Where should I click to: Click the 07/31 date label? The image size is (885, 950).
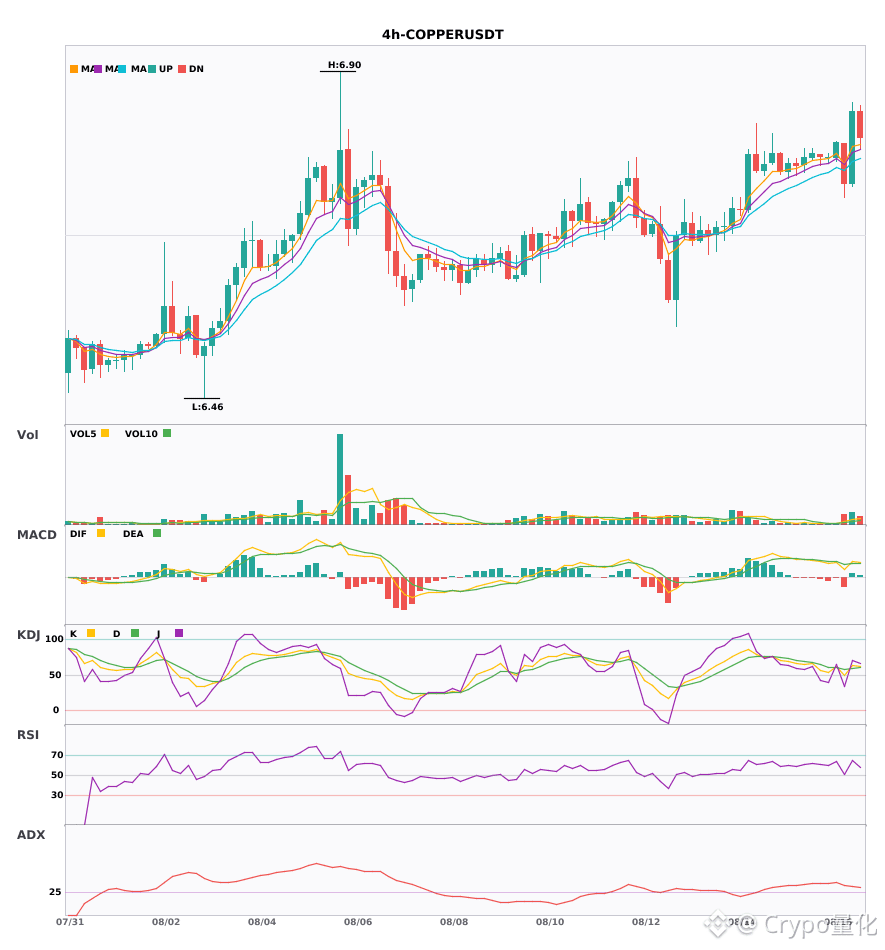click(70, 922)
